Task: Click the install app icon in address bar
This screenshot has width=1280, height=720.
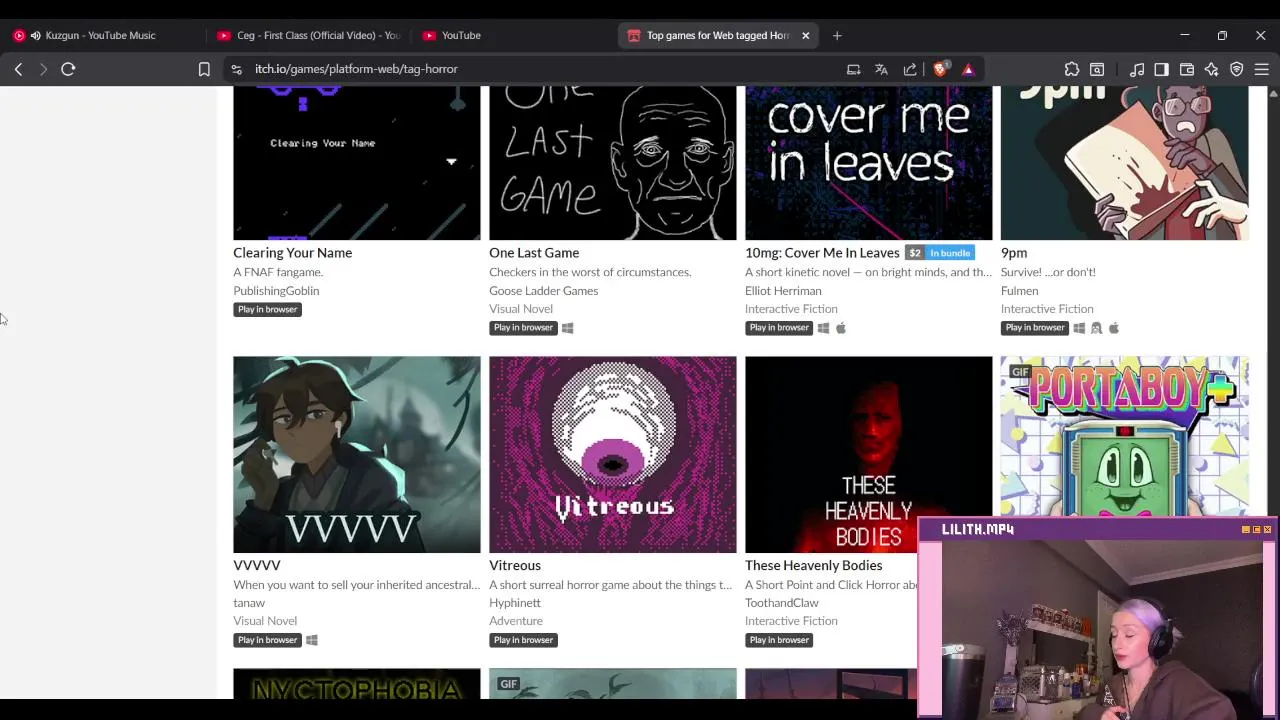Action: [x=853, y=69]
